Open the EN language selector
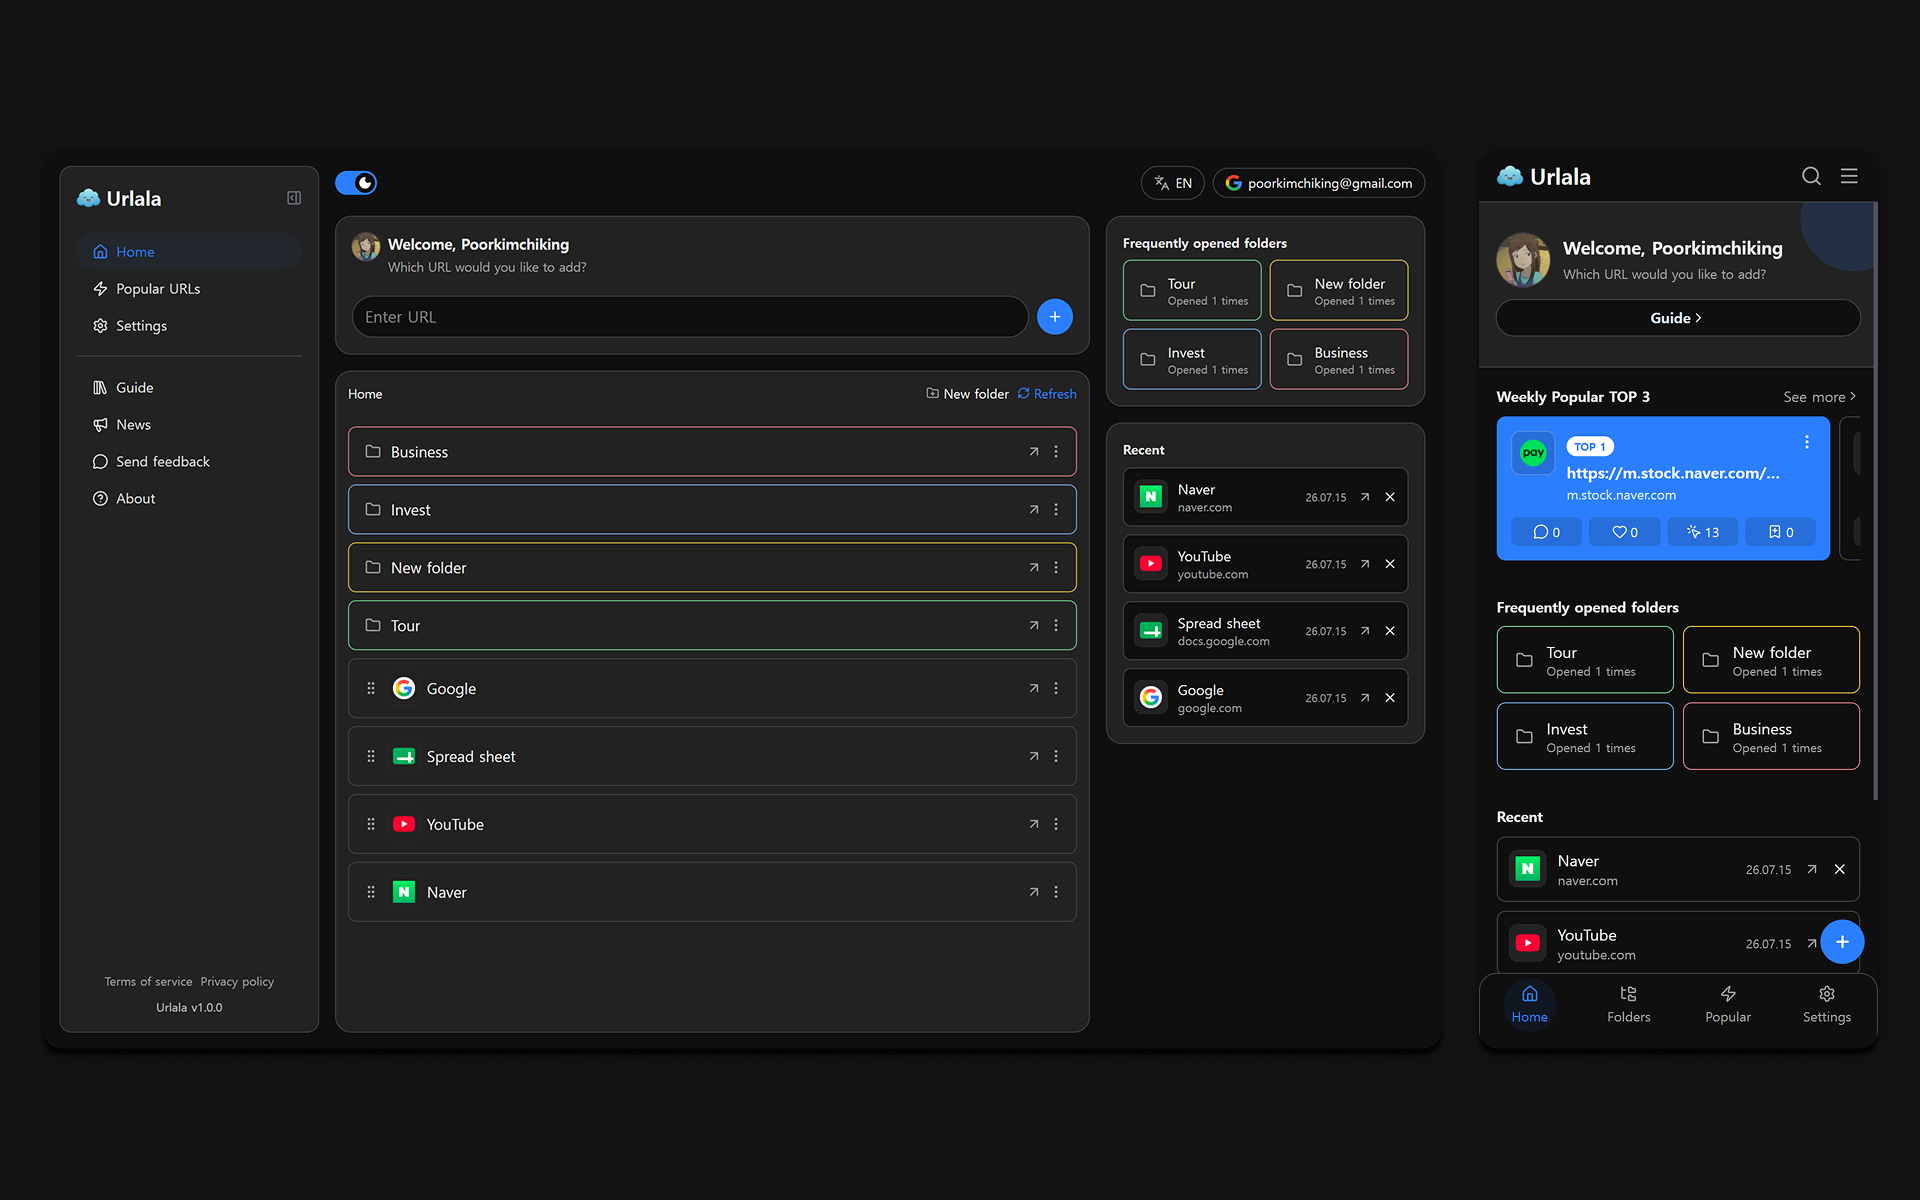 coord(1173,183)
